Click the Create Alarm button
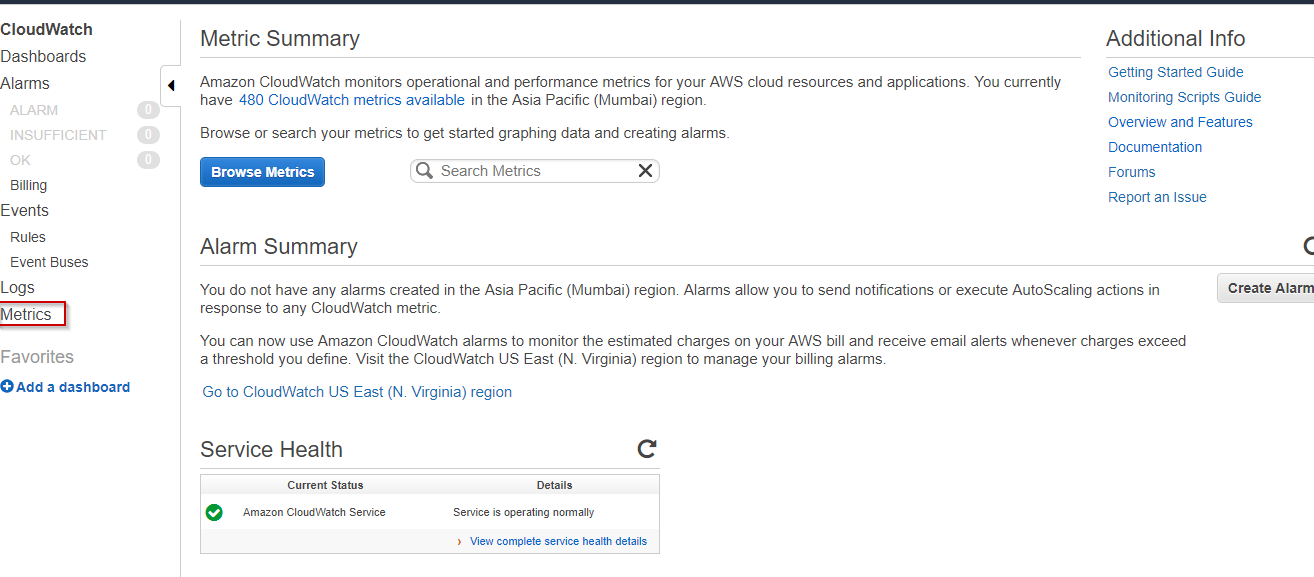1314x577 pixels. (x=1268, y=288)
